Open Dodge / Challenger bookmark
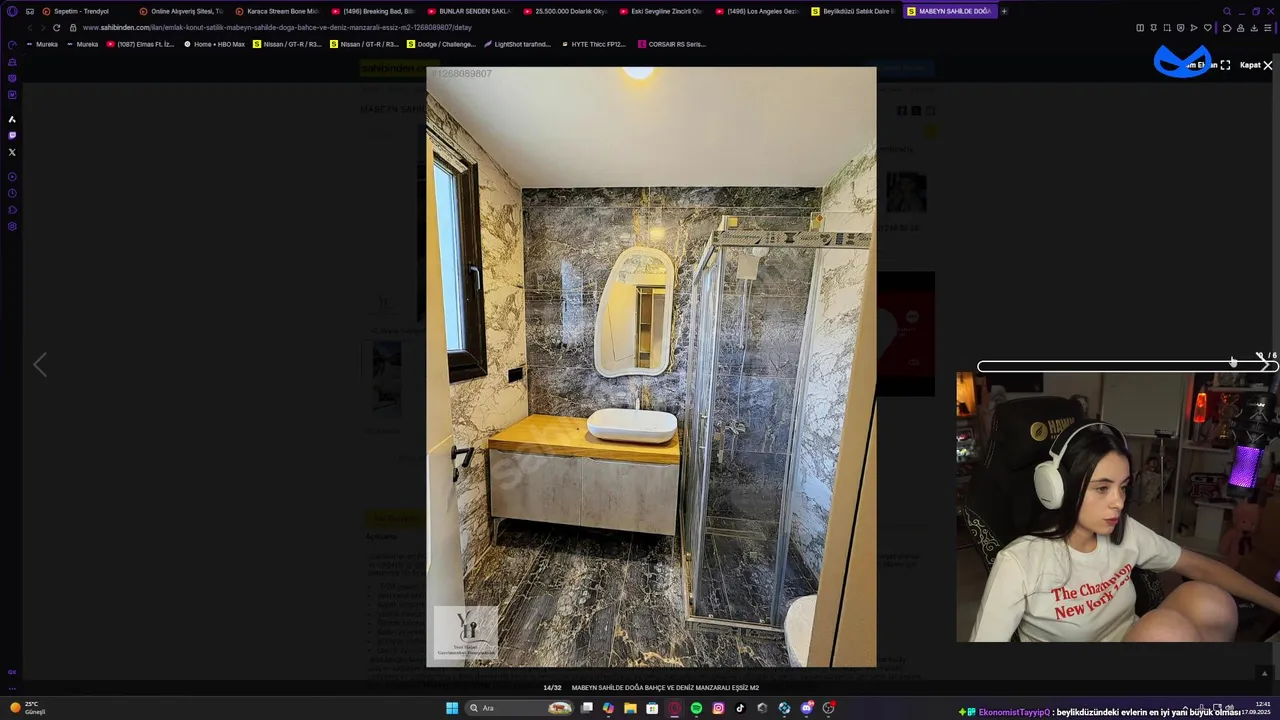 [441, 44]
